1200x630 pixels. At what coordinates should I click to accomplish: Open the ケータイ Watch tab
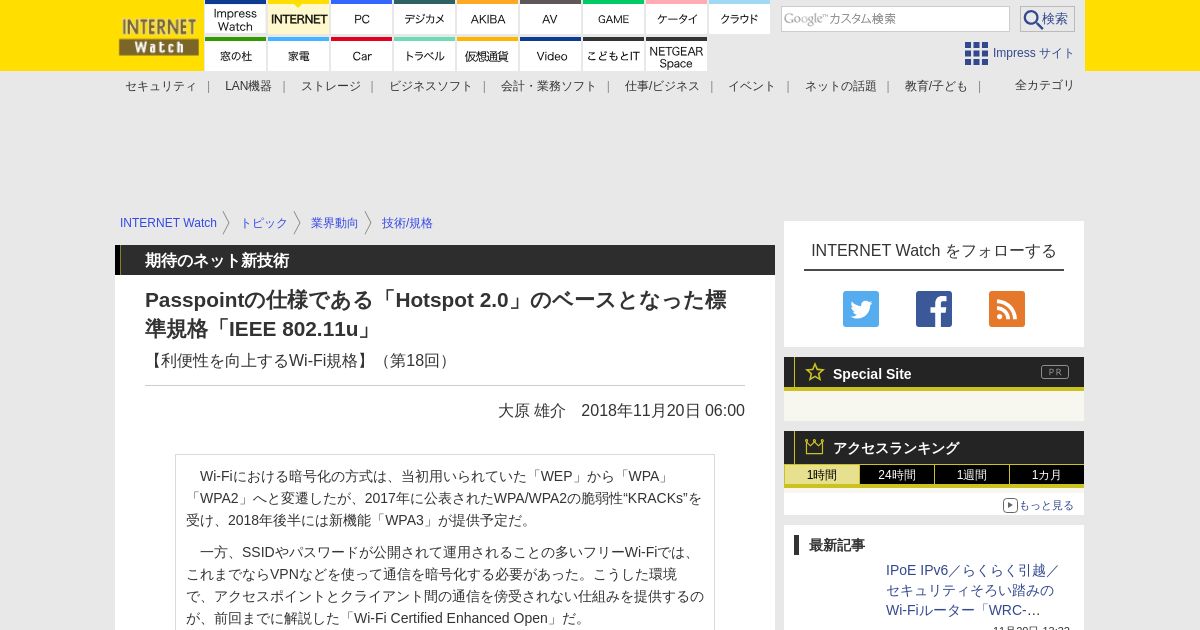677,18
